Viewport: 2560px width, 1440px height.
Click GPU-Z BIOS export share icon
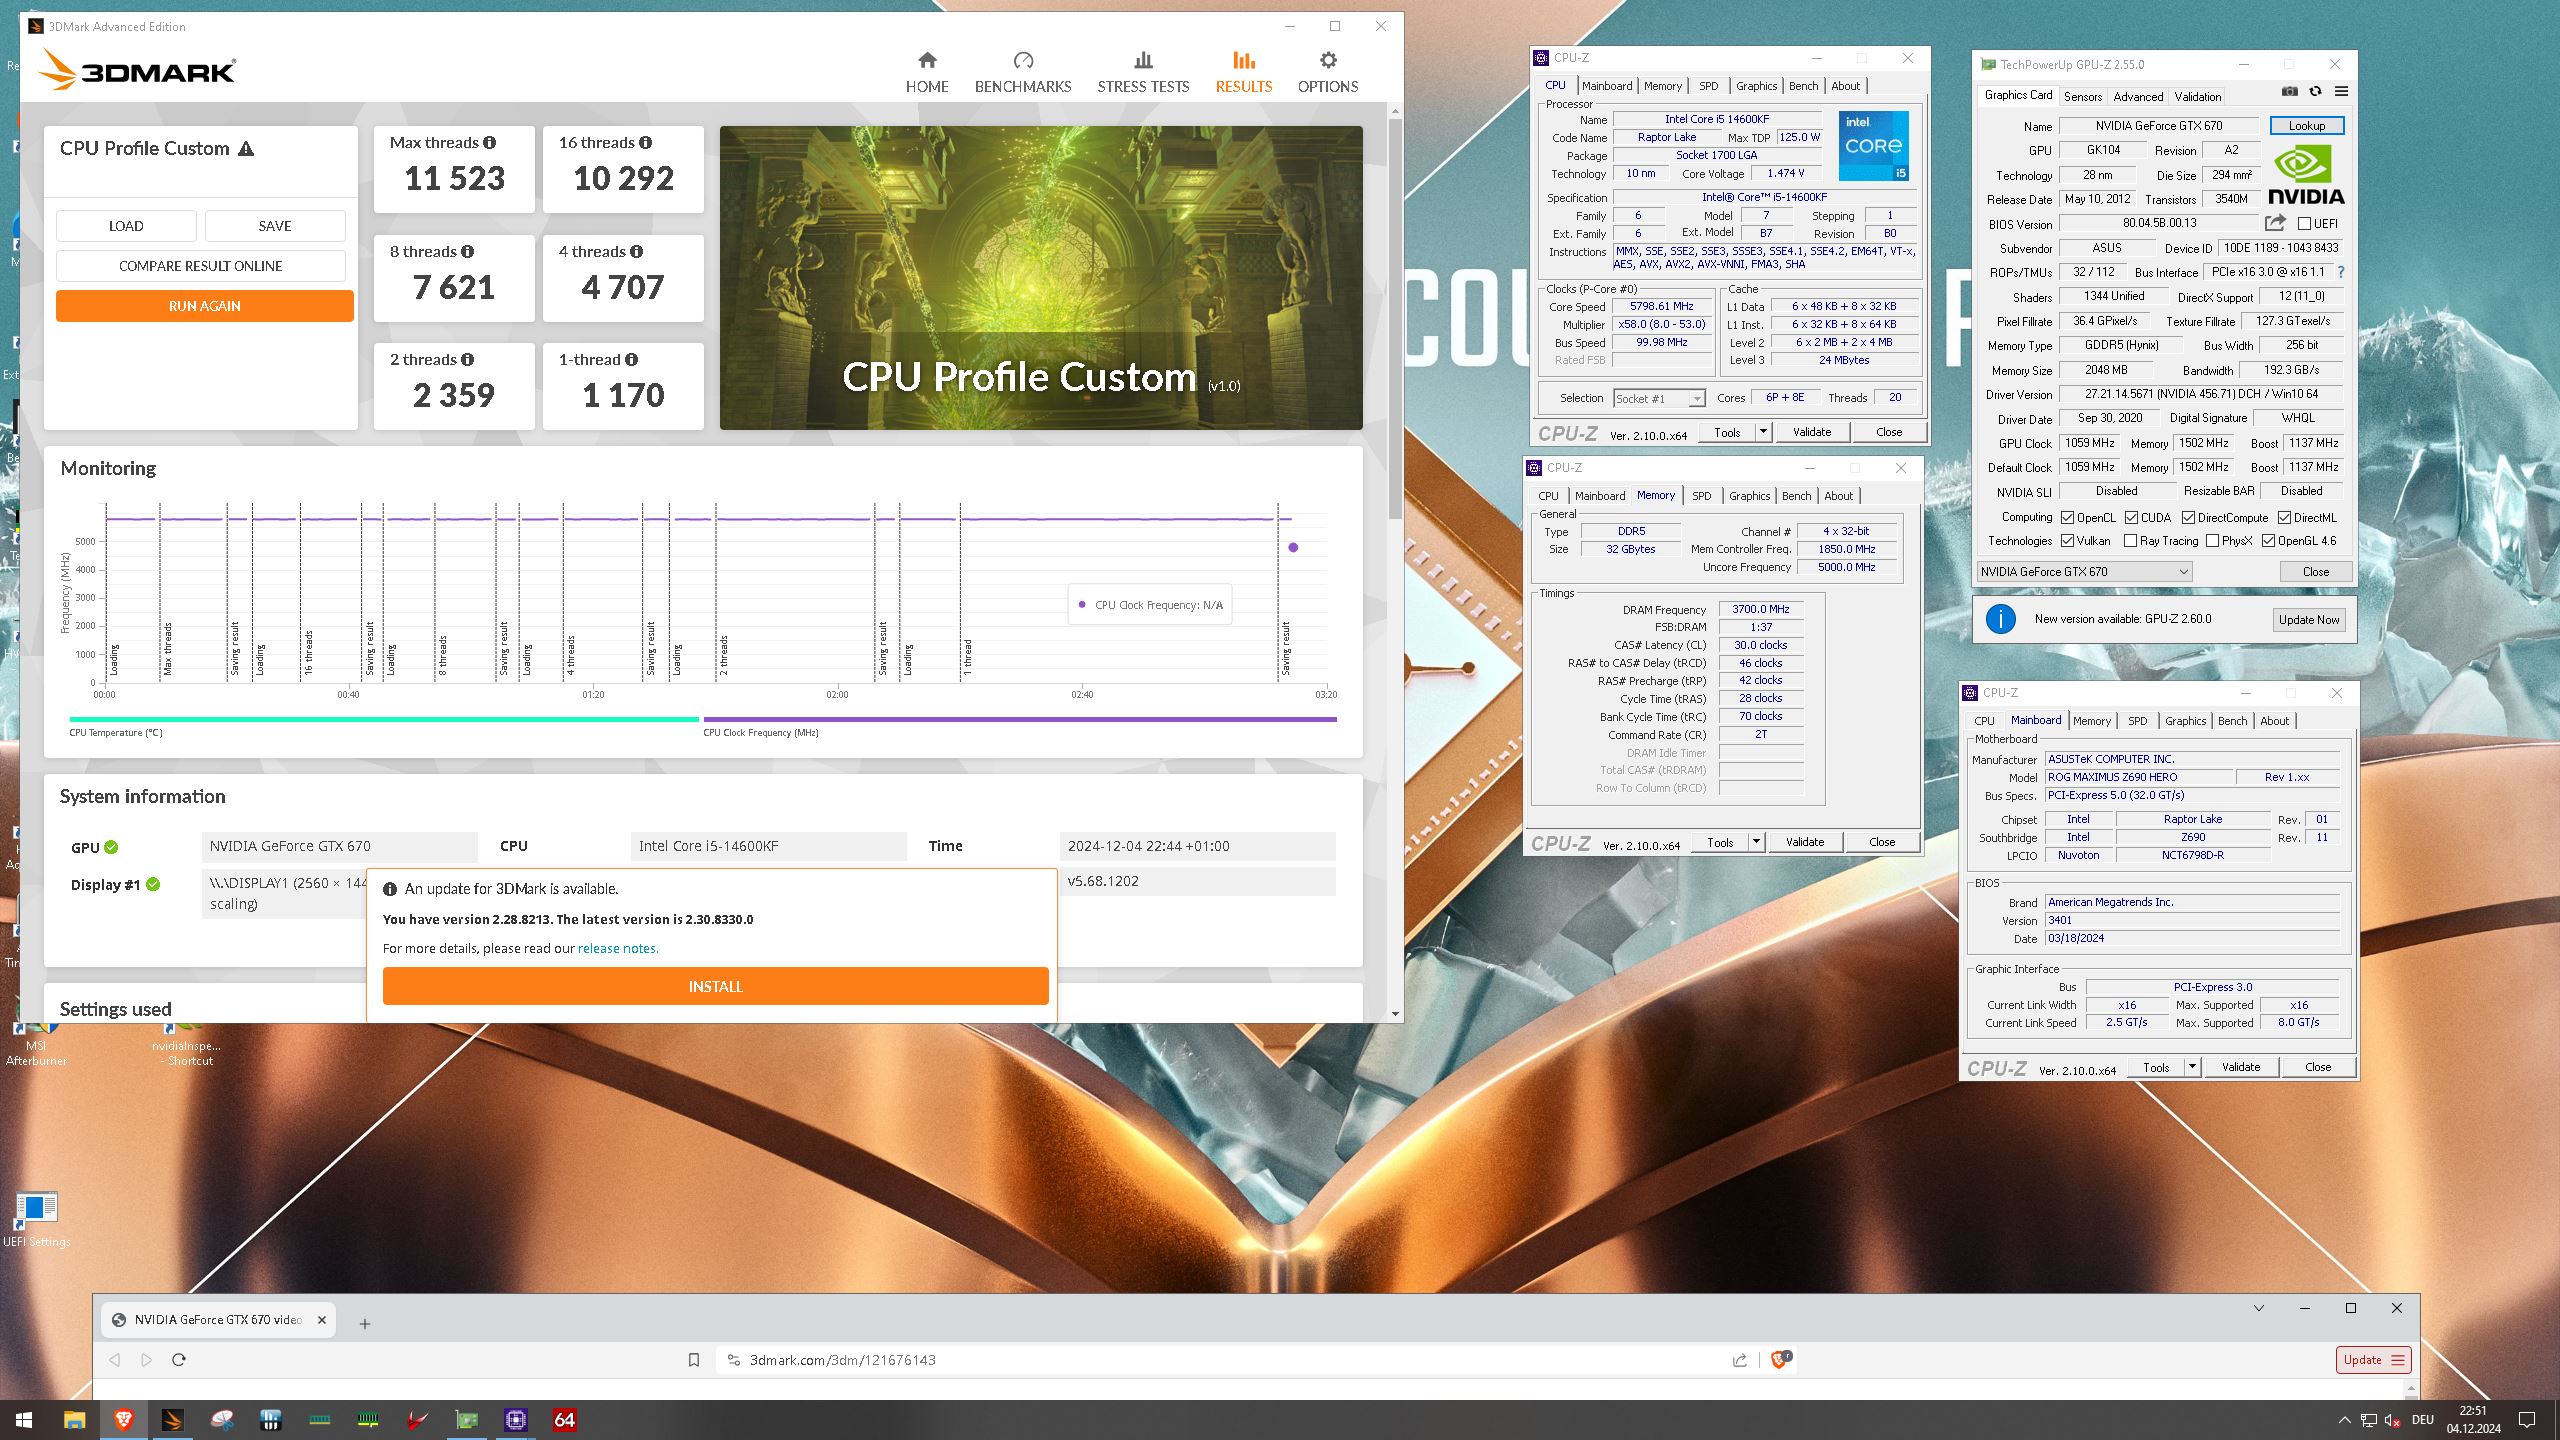coord(2275,223)
